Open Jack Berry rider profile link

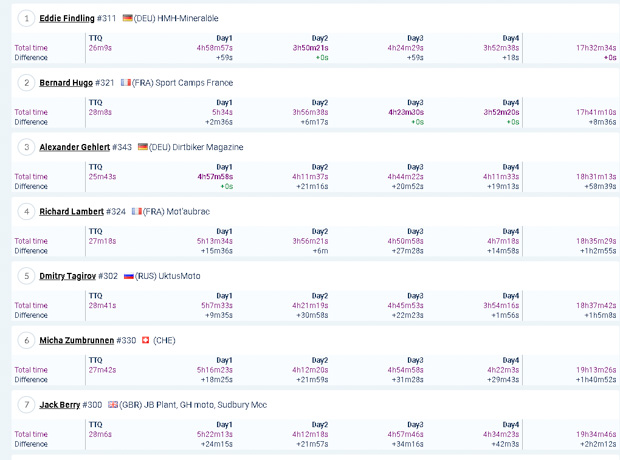point(60,405)
